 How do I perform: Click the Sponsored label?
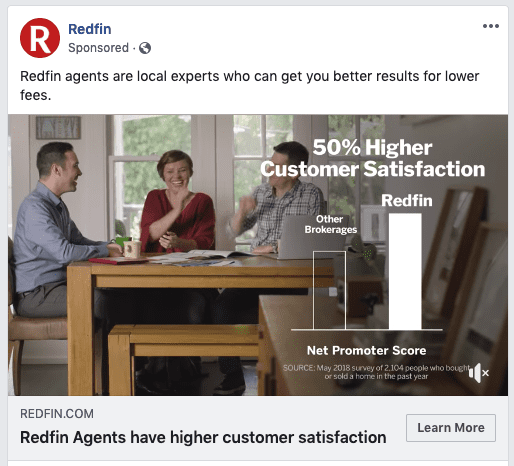point(98,48)
